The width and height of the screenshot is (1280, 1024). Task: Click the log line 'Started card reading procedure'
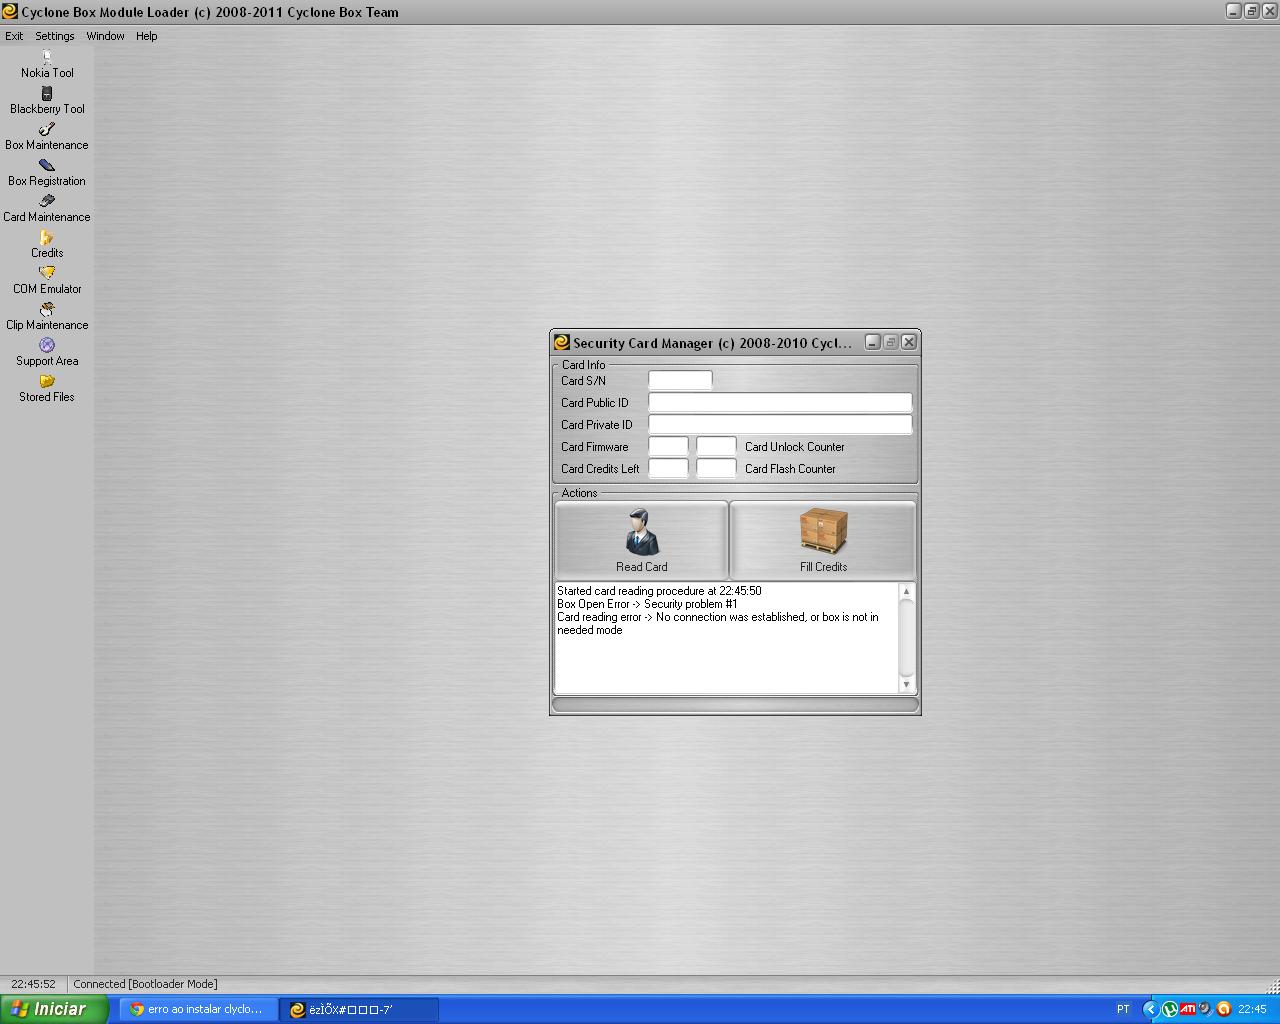point(659,591)
